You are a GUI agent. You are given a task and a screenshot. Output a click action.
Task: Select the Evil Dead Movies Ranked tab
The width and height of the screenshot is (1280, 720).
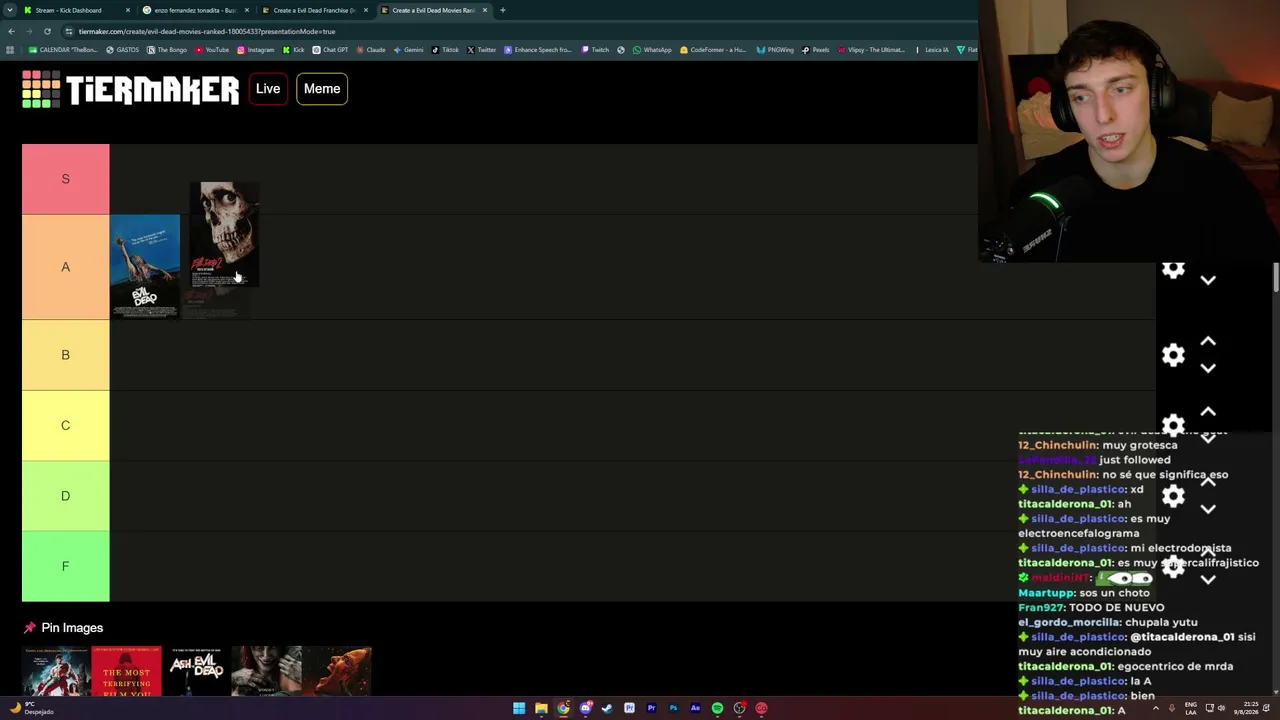click(434, 10)
